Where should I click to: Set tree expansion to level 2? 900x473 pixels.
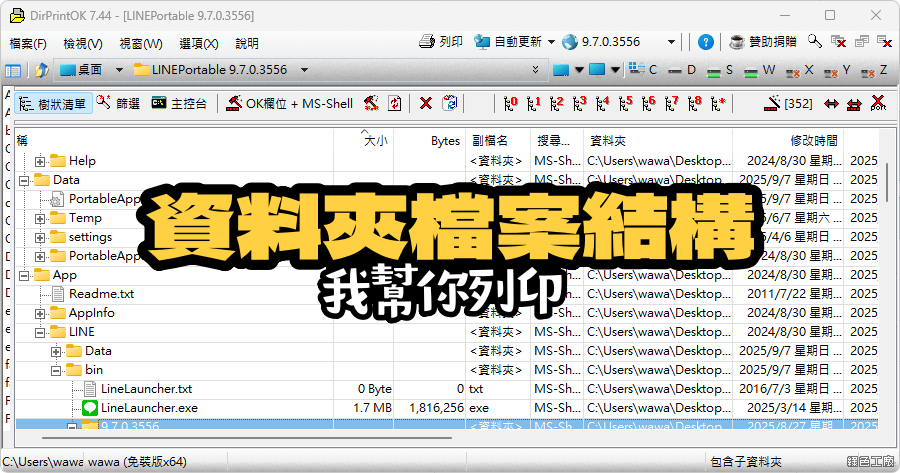(x=556, y=103)
